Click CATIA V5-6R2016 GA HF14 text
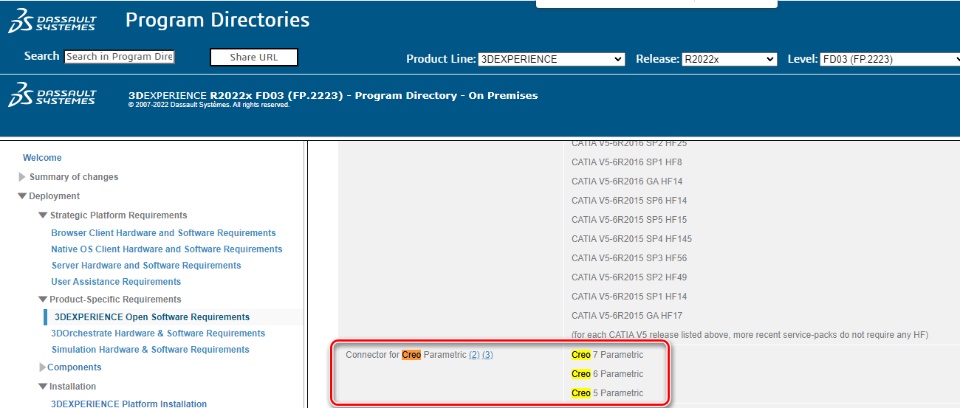Viewport: 960px width, 408px height. (x=627, y=181)
